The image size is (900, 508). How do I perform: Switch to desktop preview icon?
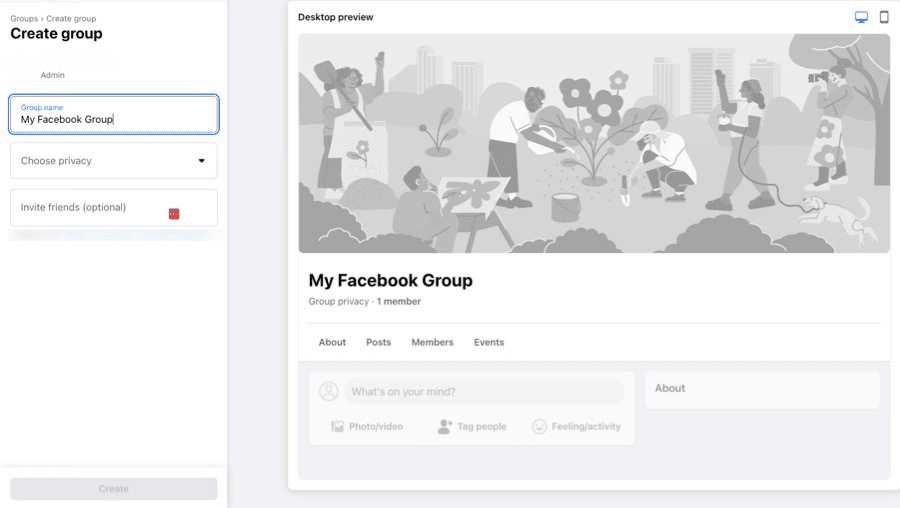pos(861,17)
